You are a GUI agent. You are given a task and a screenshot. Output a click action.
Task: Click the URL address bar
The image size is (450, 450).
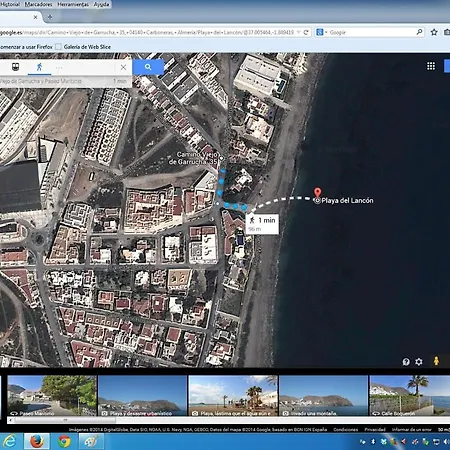point(147,32)
